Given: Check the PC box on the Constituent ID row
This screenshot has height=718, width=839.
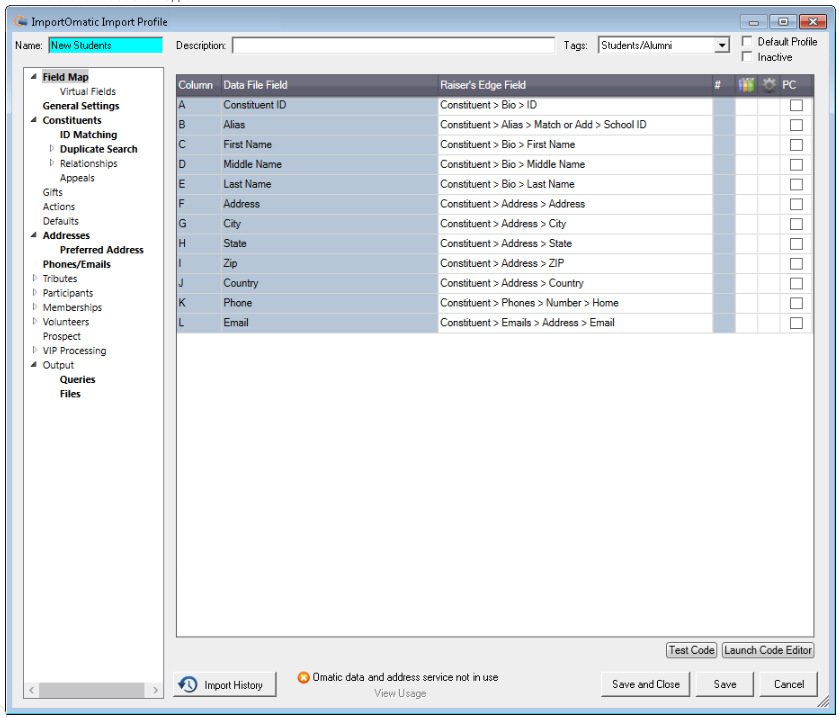Looking at the screenshot, I should coord(796,105).
